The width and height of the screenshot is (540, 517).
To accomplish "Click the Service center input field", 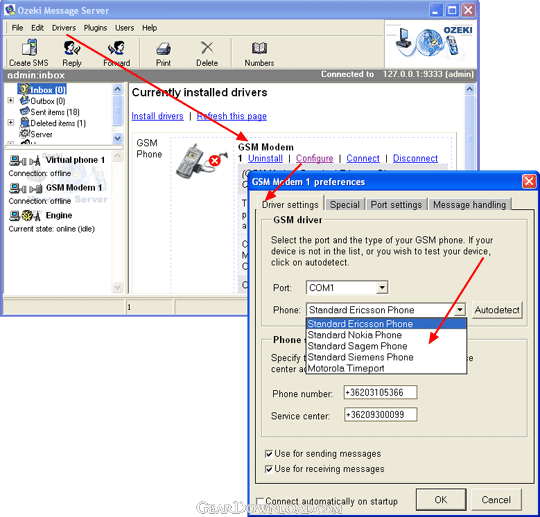I will (381, 414).
